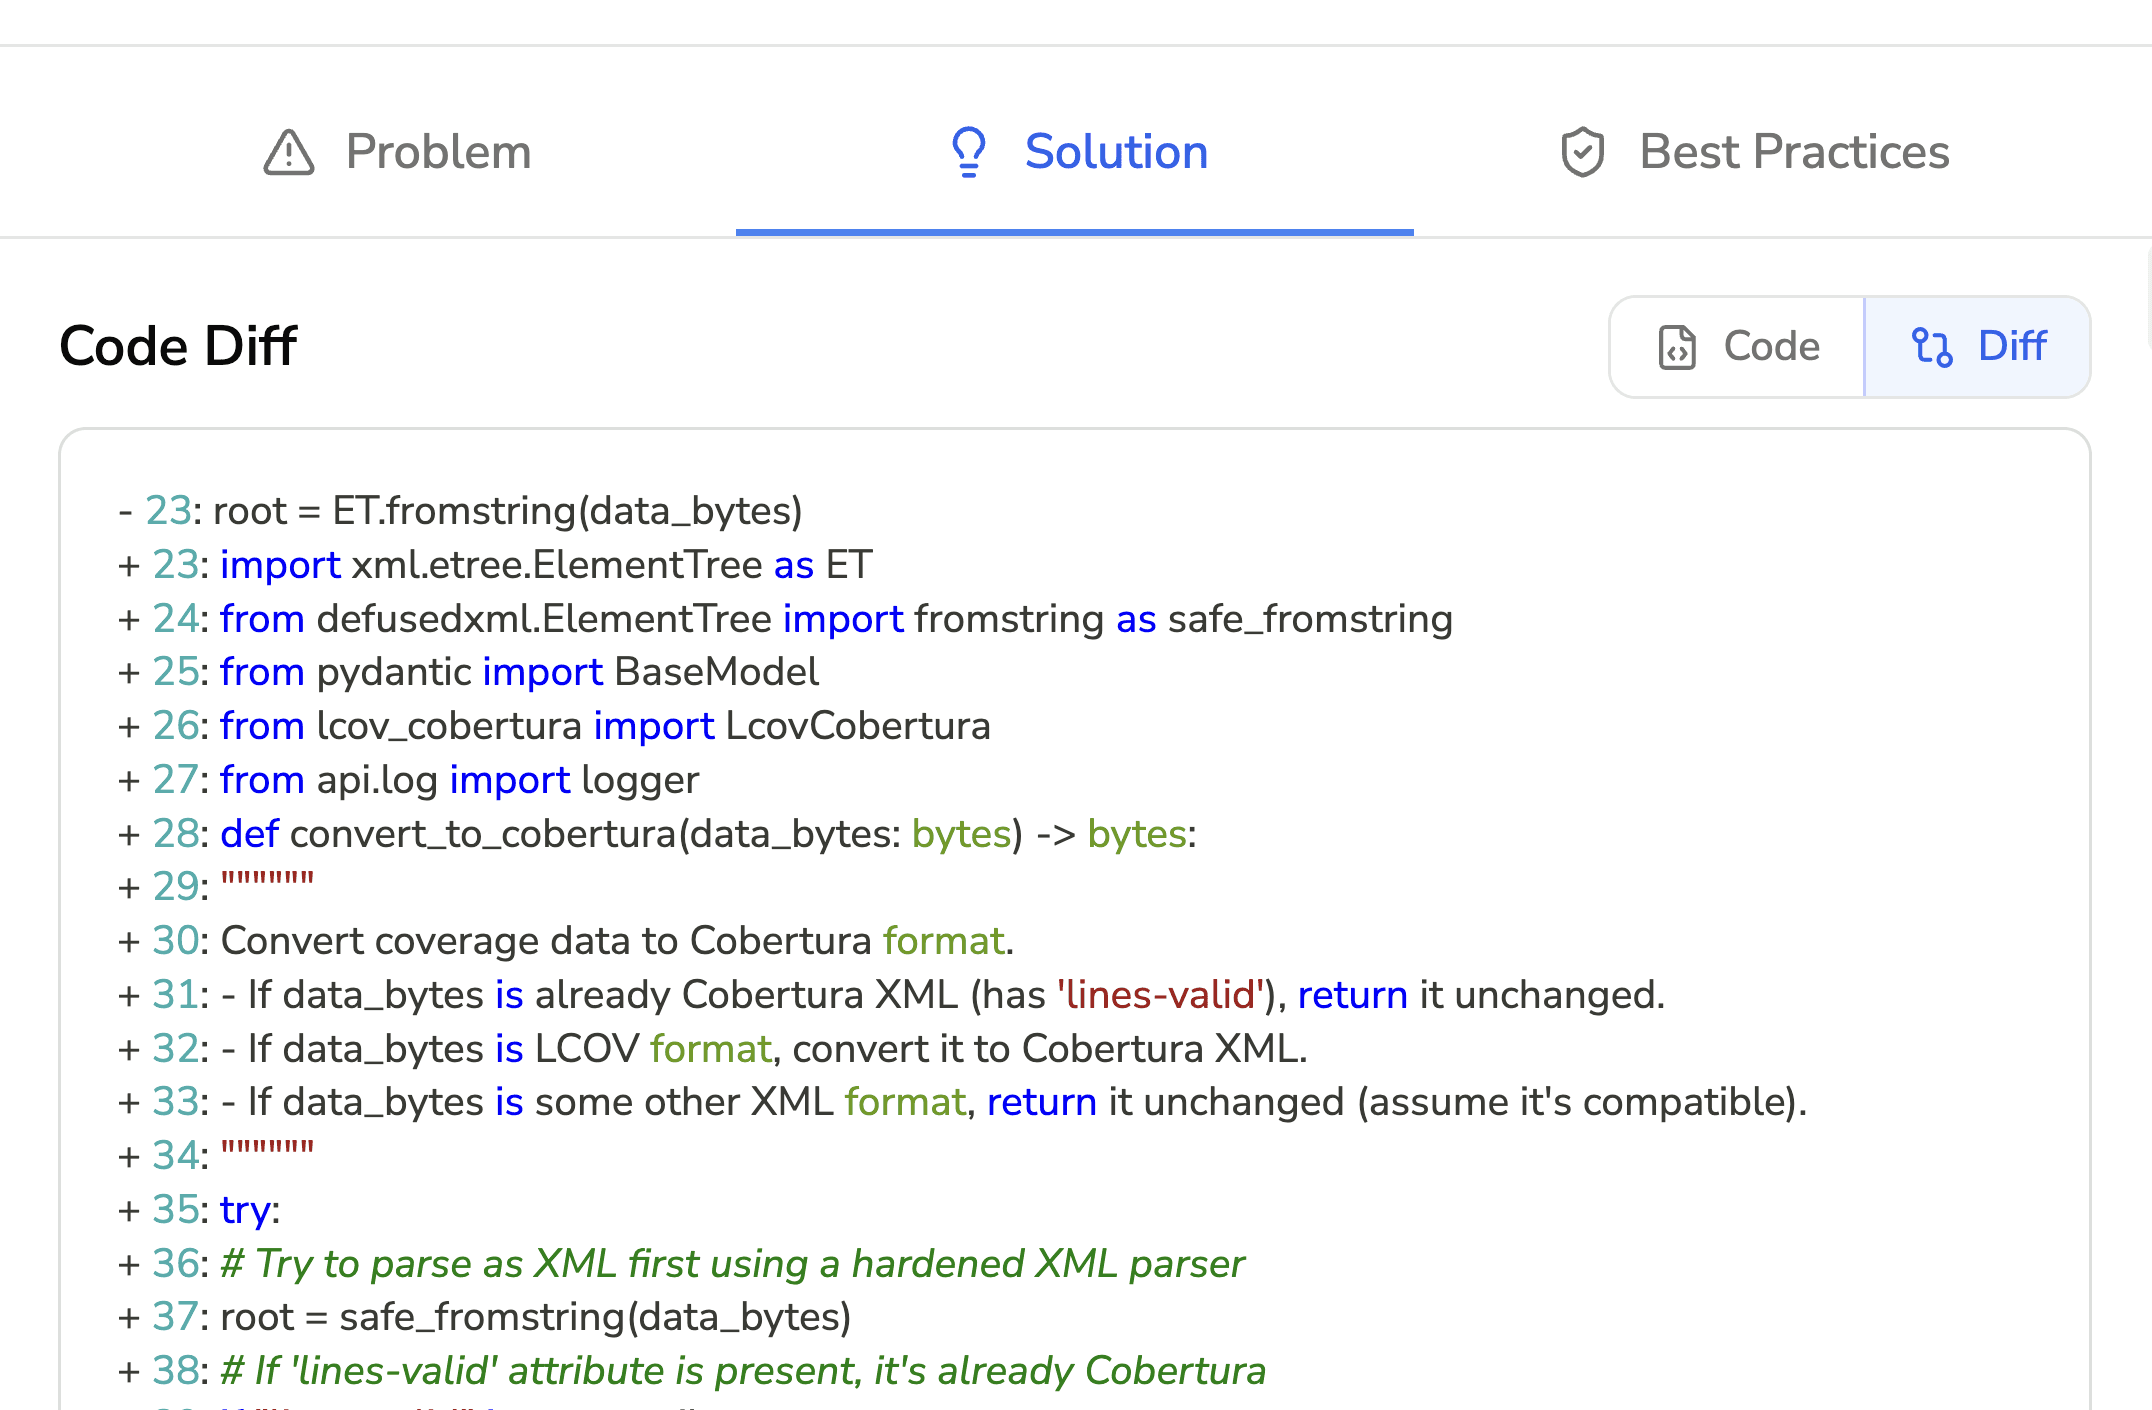Click the code file icon inside the Code button
Viewport: 2152px width, 1410px height.
1679,346
